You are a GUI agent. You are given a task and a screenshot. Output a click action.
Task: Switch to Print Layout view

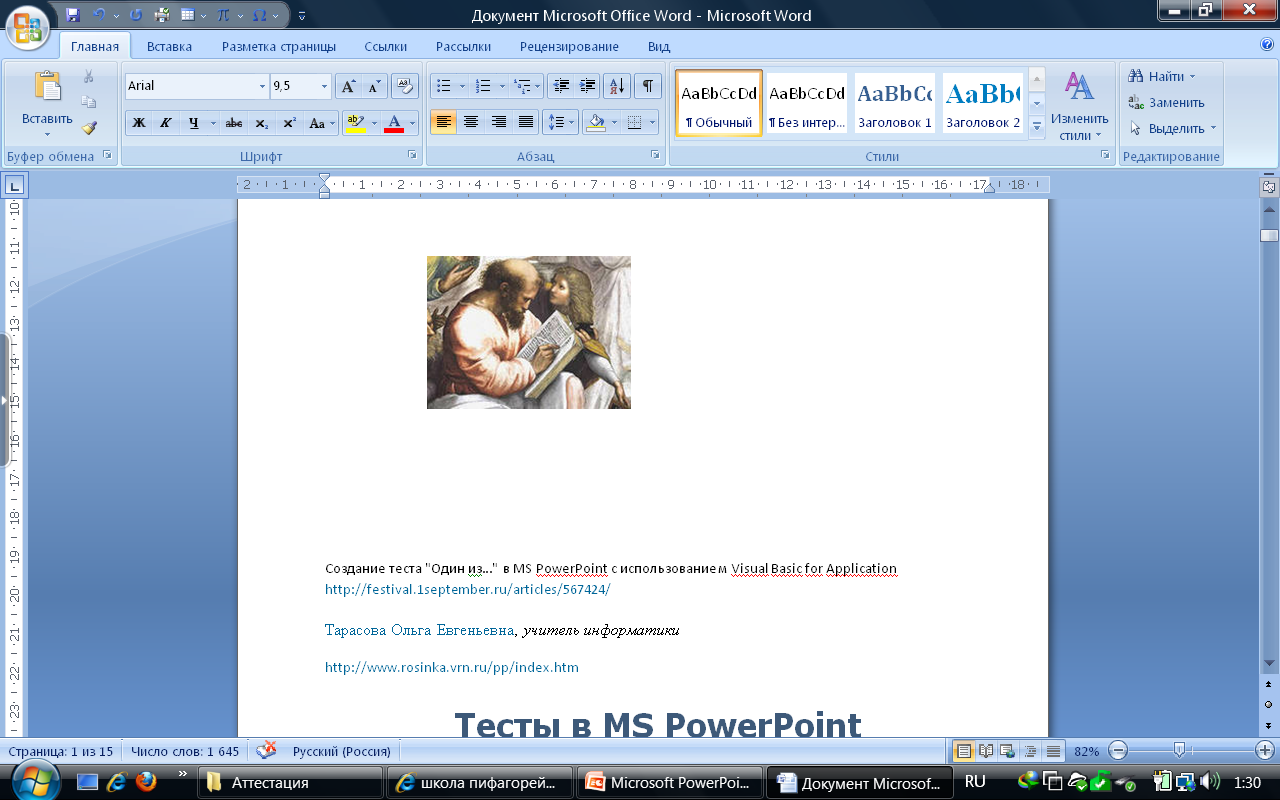[x=964, y=751]
